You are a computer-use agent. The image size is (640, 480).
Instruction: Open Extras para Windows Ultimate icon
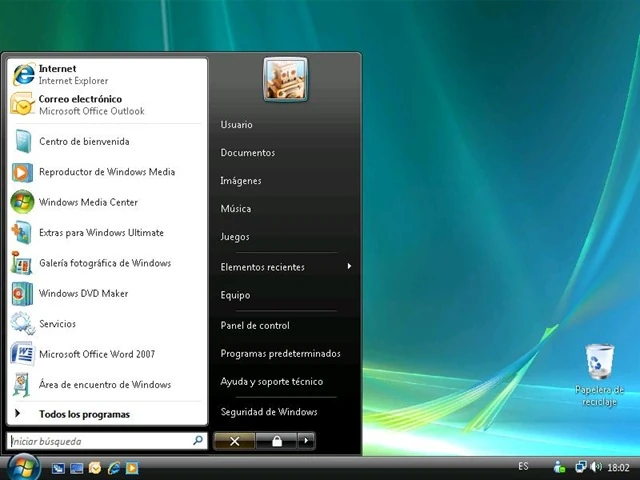pyautogui.click(x=22, y=233)
